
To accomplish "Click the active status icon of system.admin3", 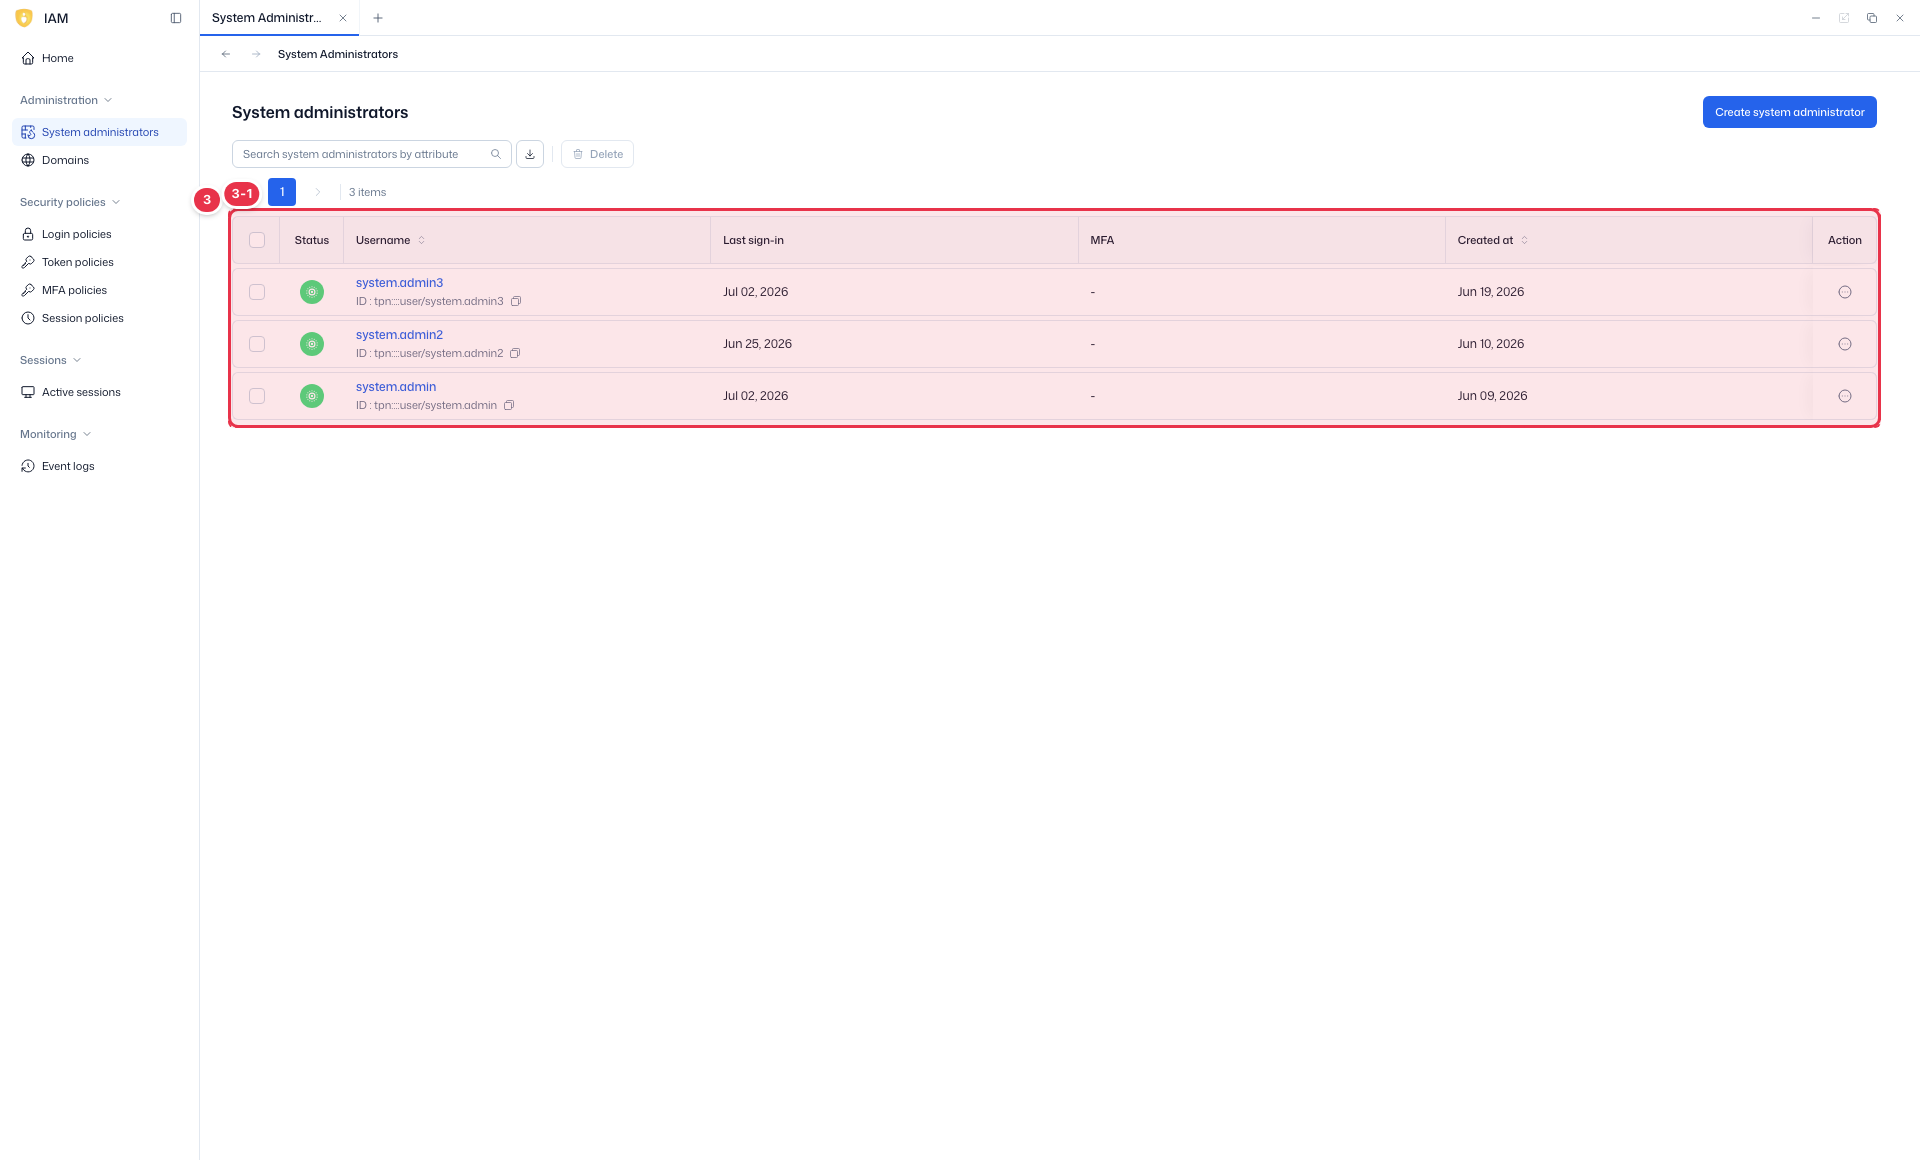I will [312, 292].
